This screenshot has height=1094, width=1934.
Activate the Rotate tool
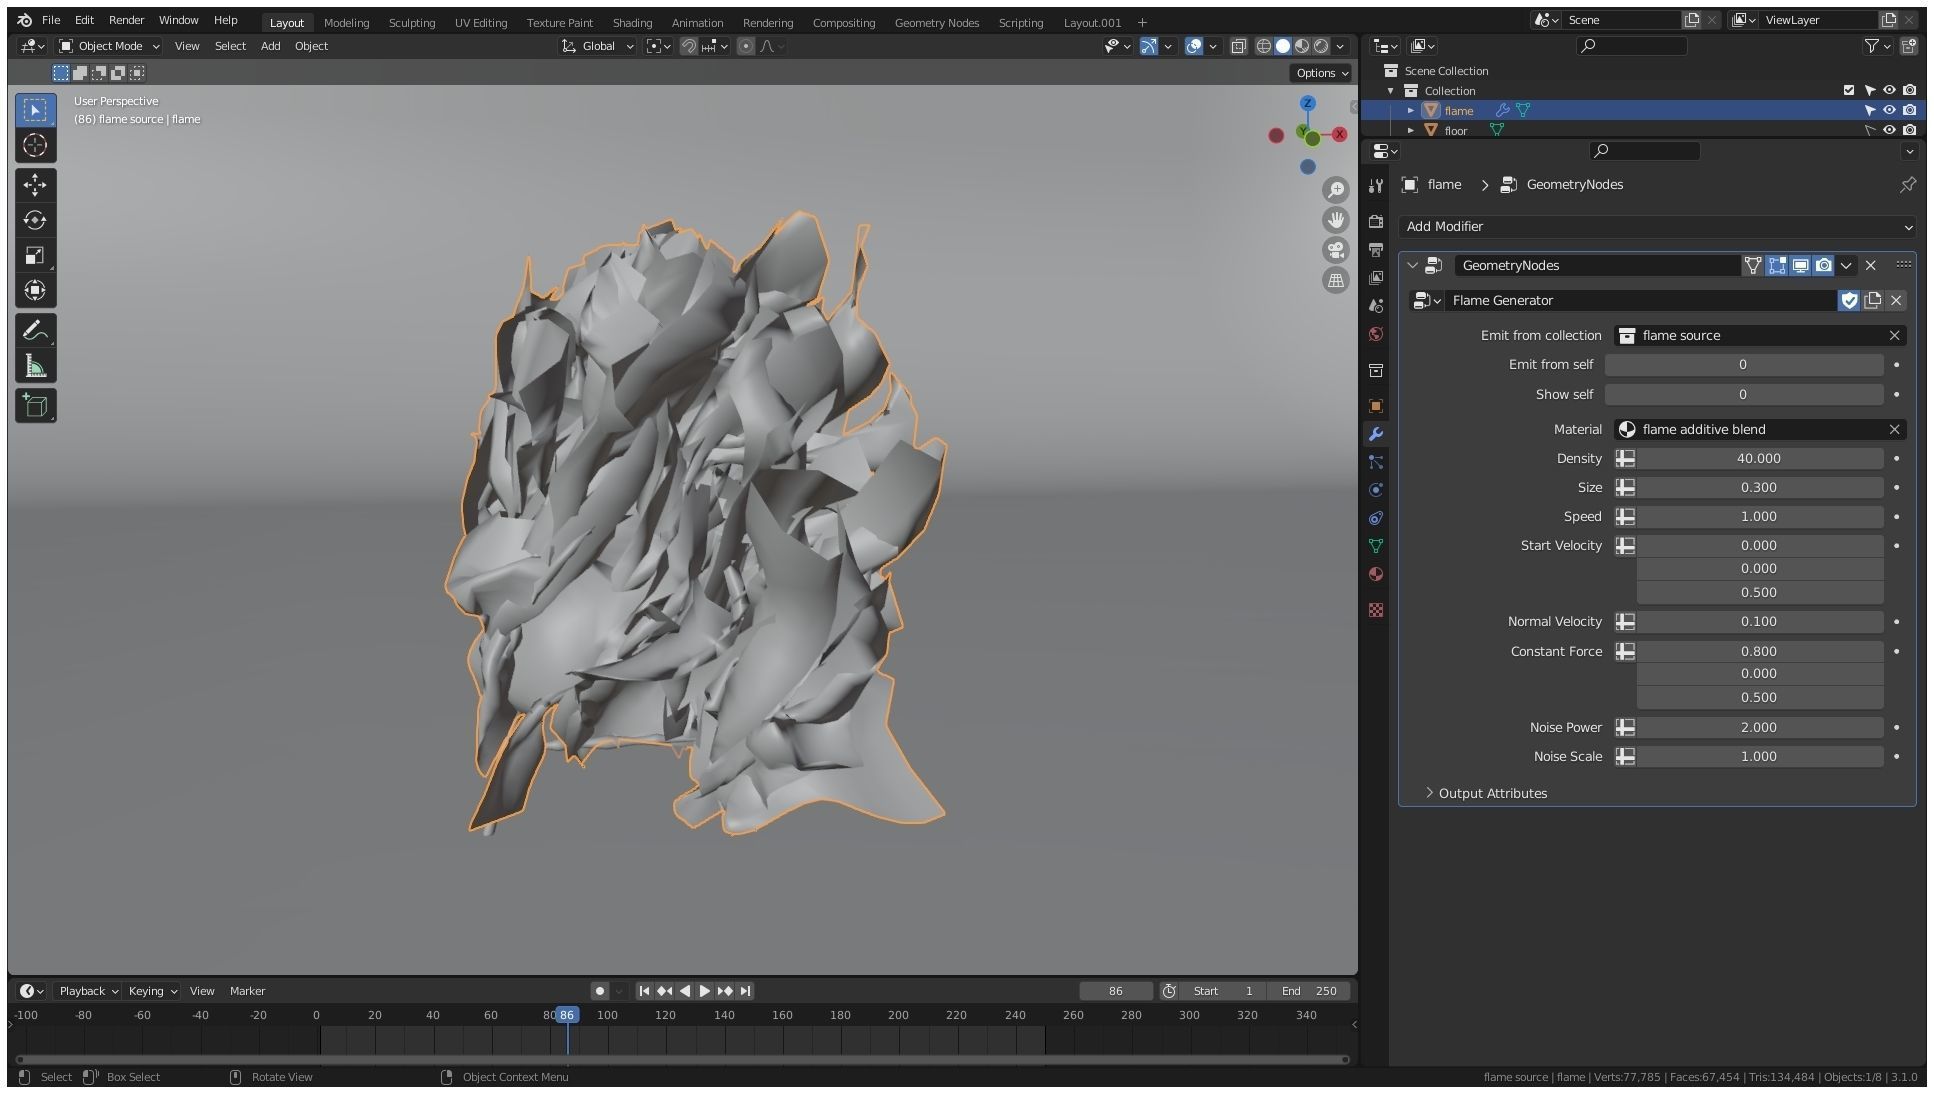click(35, 220)
